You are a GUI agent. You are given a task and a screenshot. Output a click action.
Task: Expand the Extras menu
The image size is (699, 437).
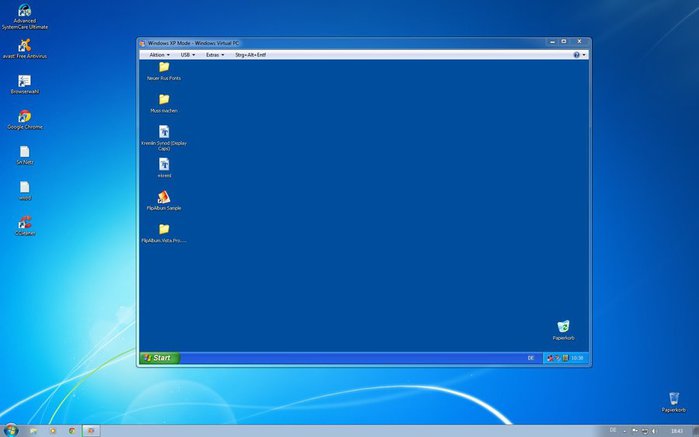[215, 55]
